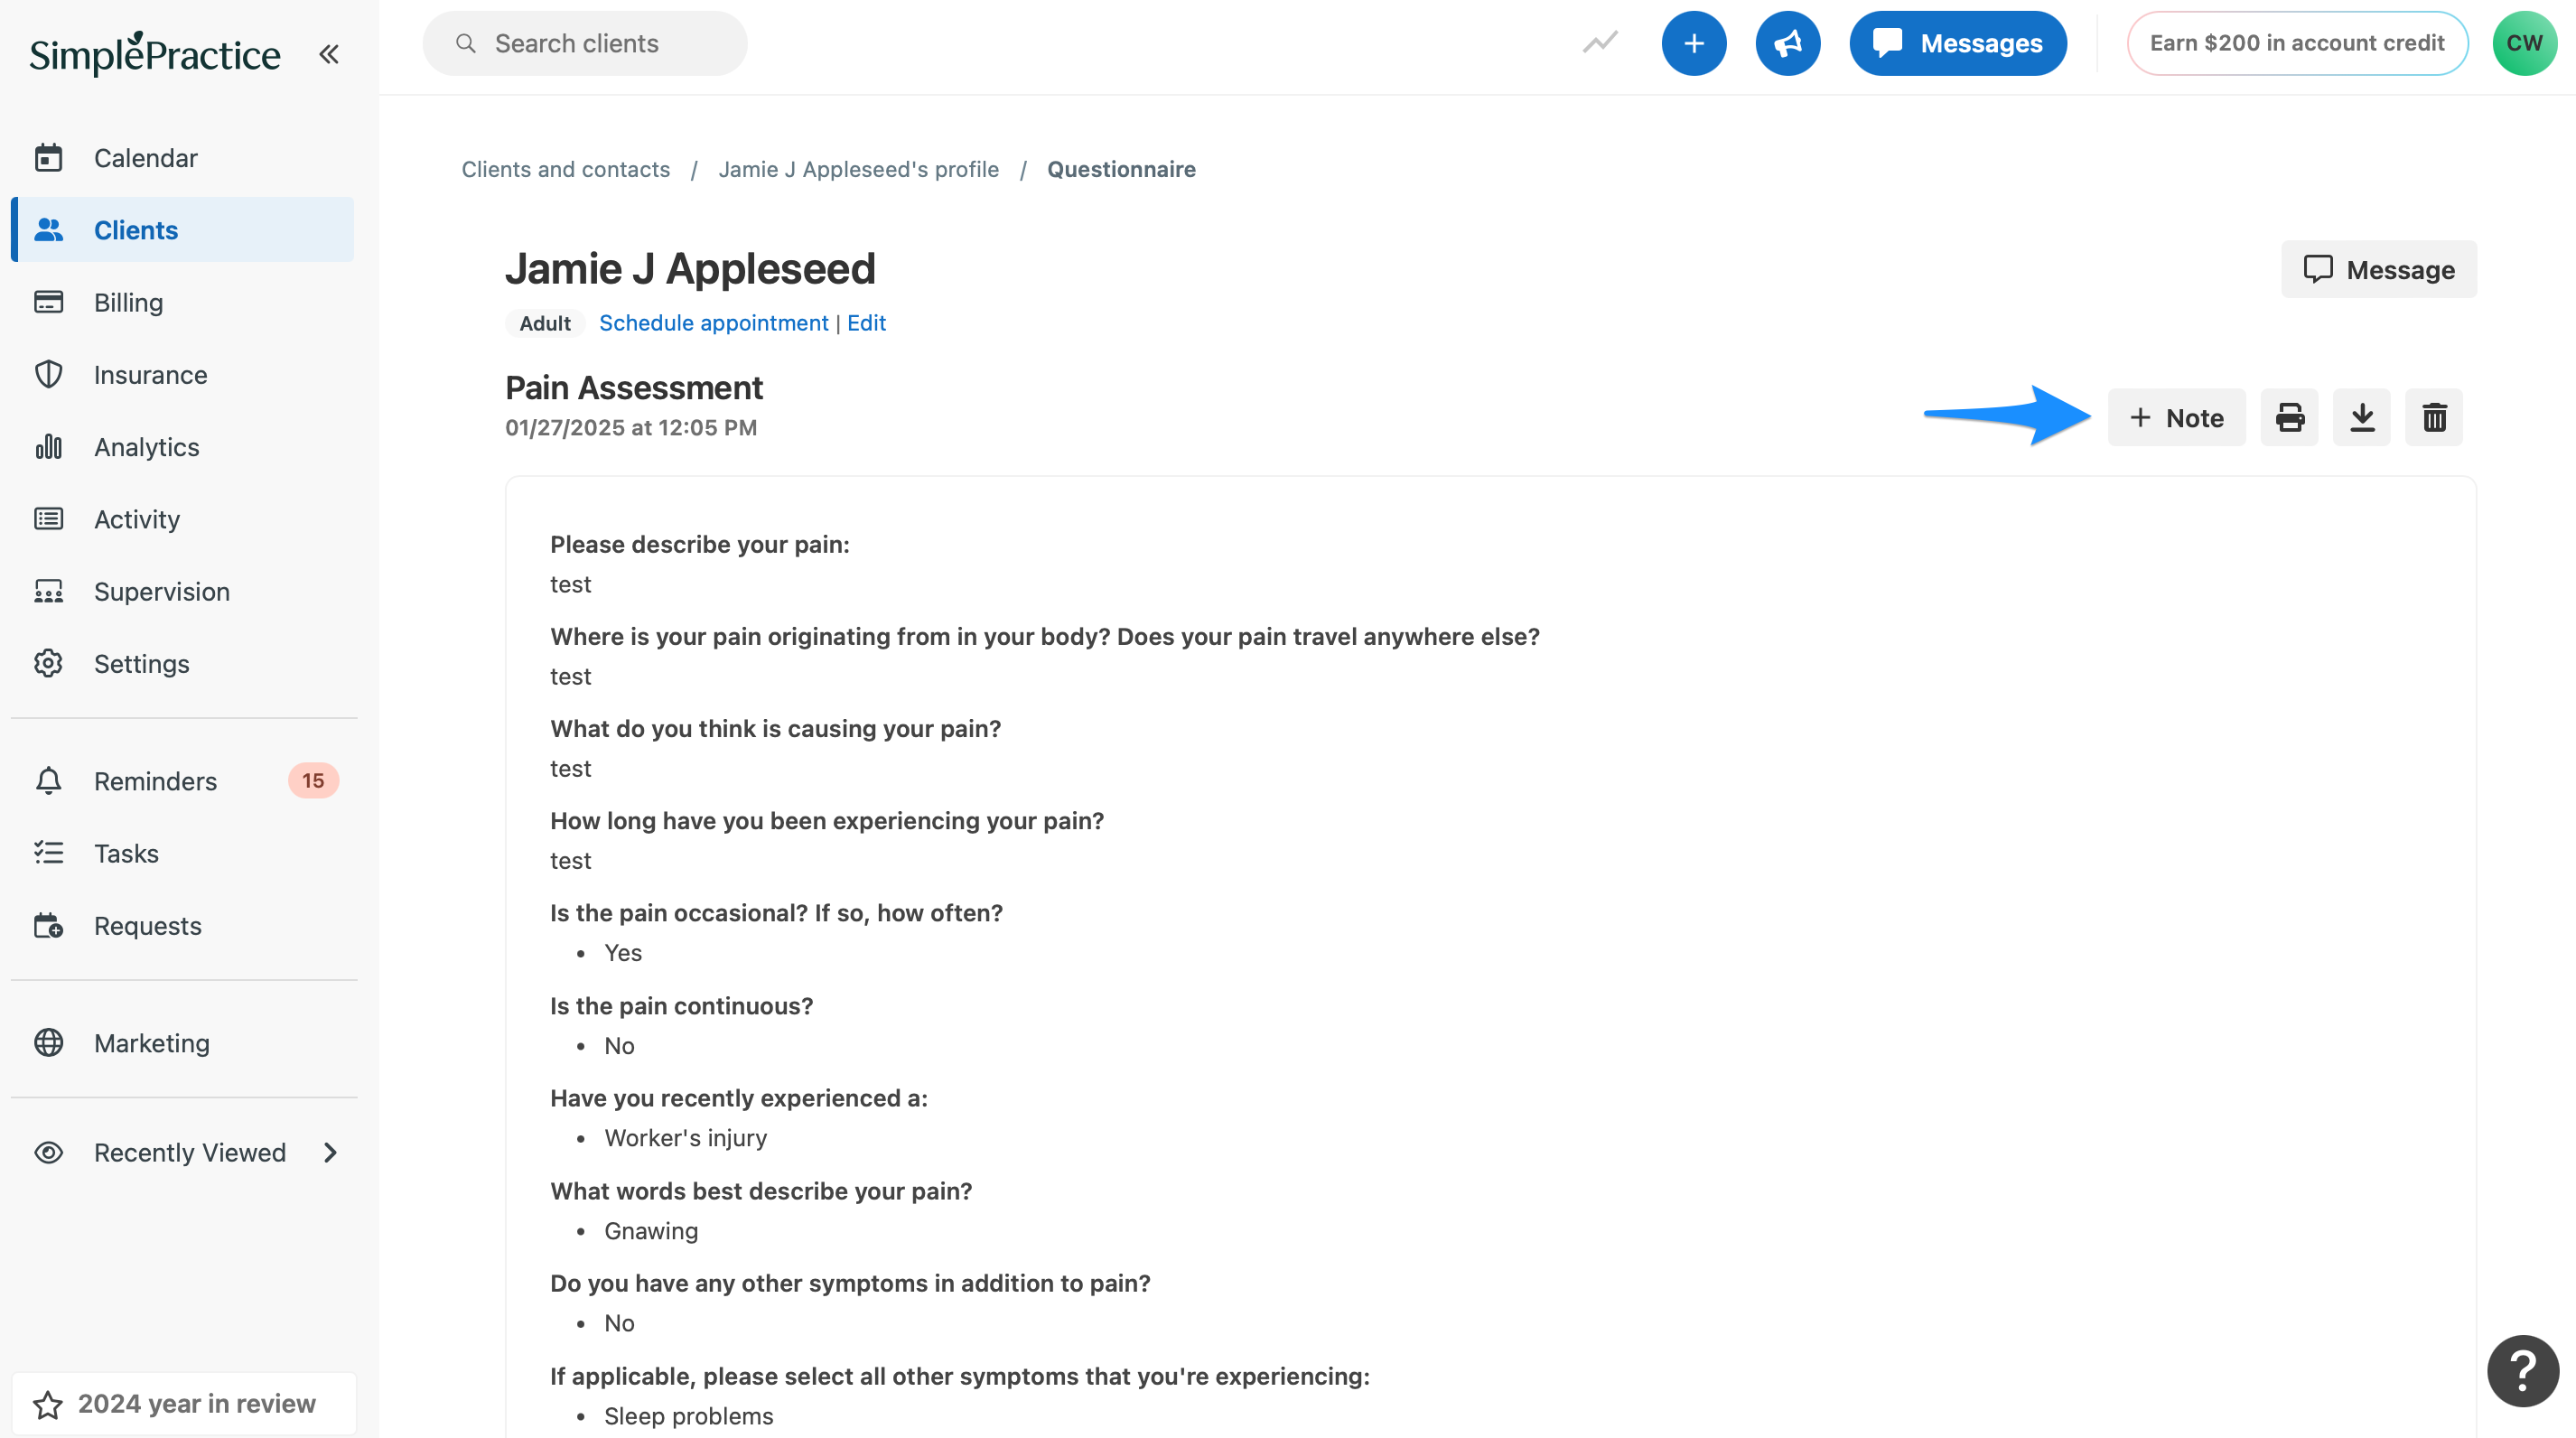Click the Search clients field

click(x=585, y=43)
